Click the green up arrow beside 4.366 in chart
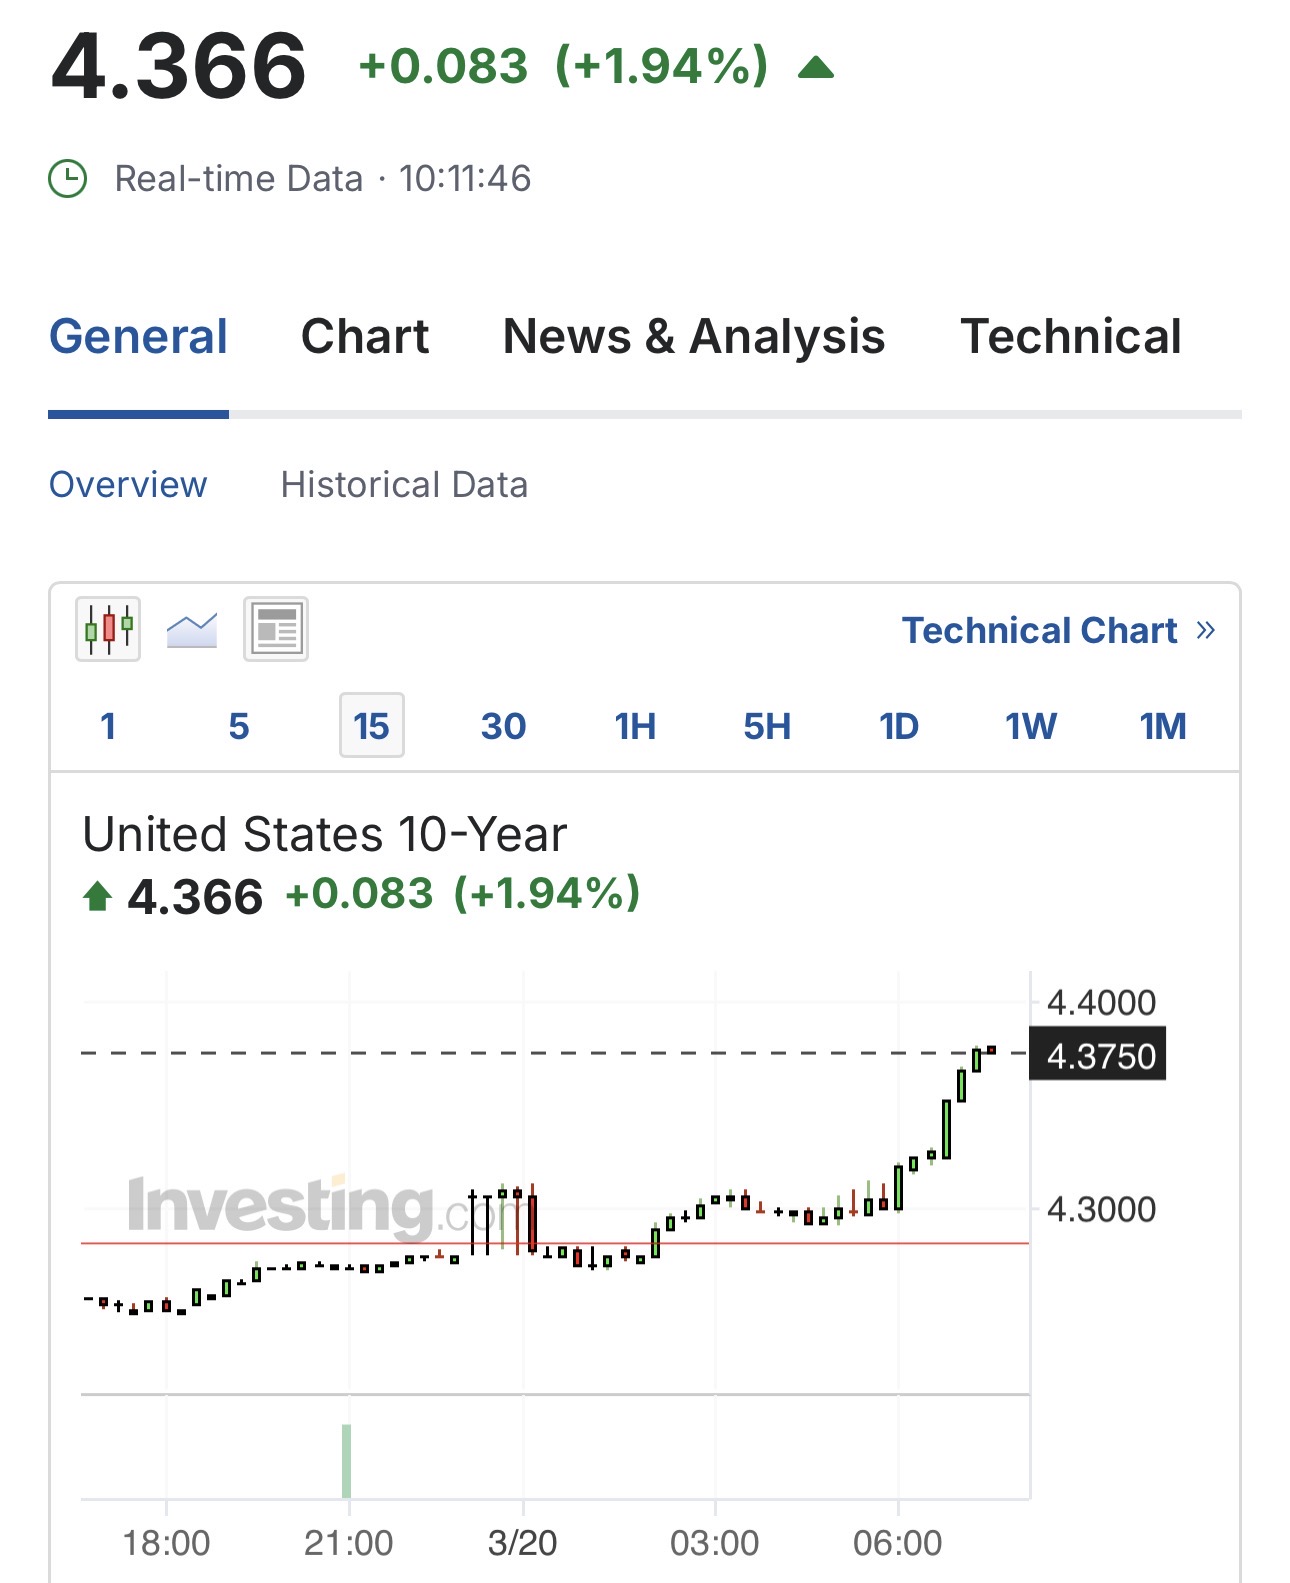1290x1583 pixels. tap(97, 896)
